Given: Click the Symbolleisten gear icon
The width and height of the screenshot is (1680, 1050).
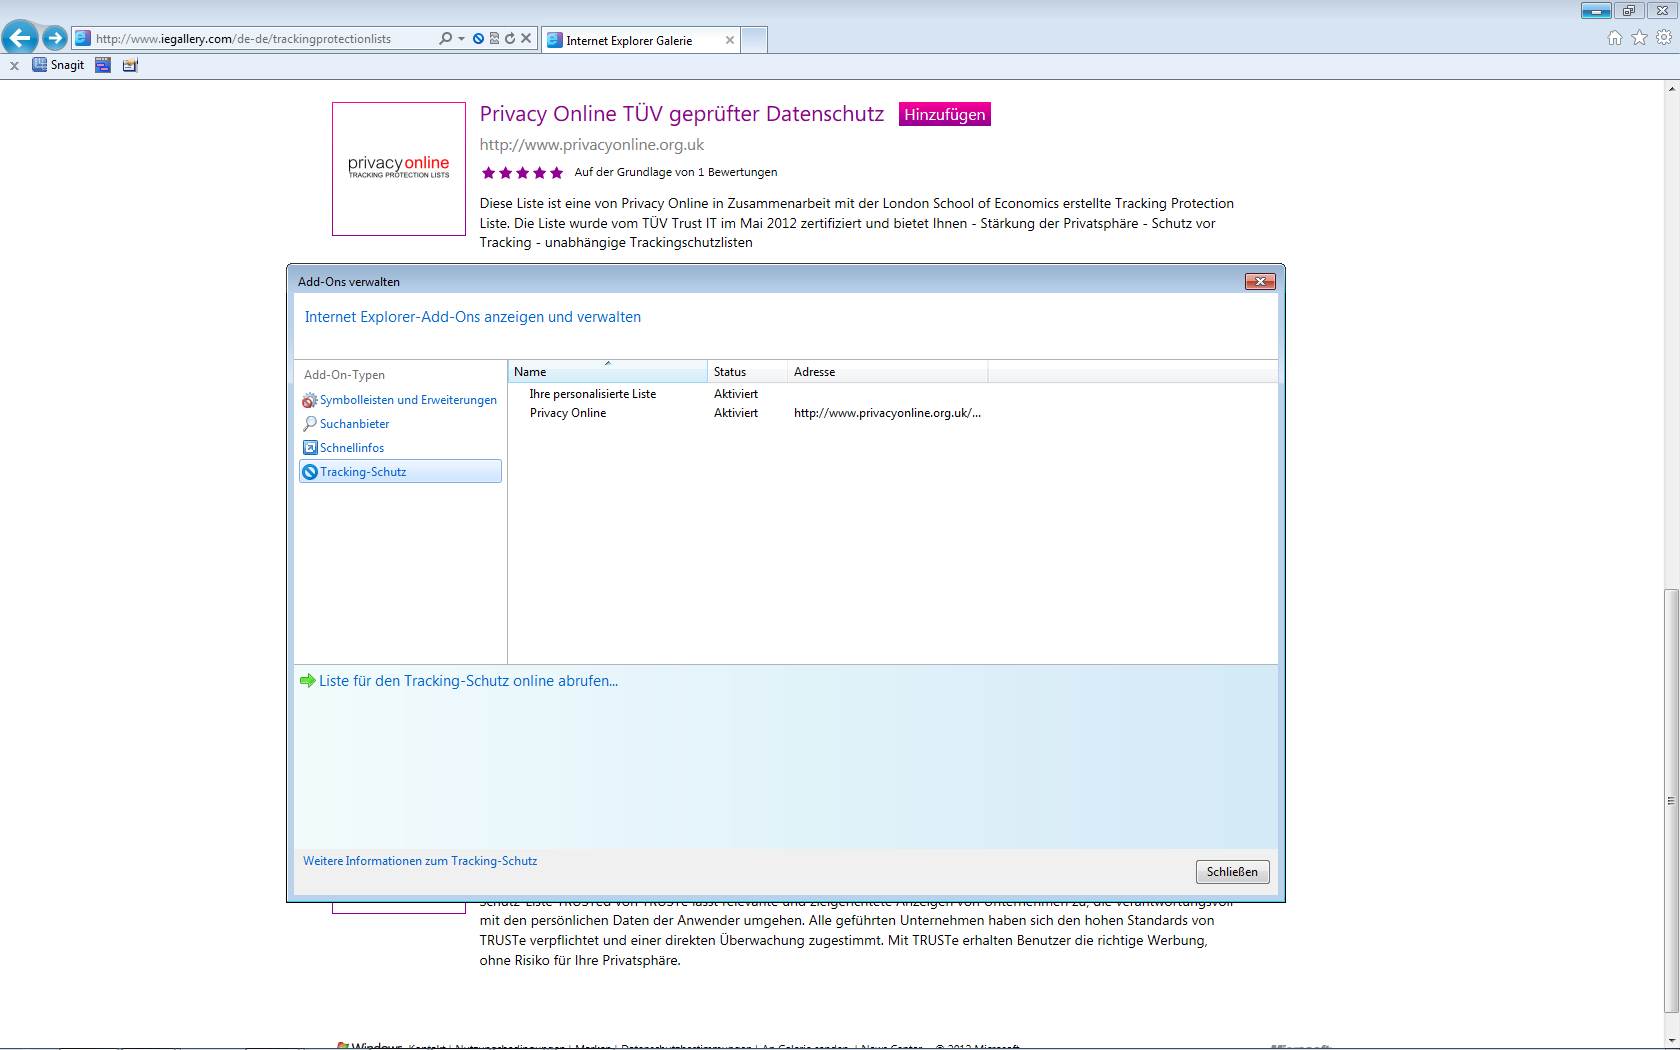Looking at the screenshot, I should pyautogui.click(x=310, y=400).
